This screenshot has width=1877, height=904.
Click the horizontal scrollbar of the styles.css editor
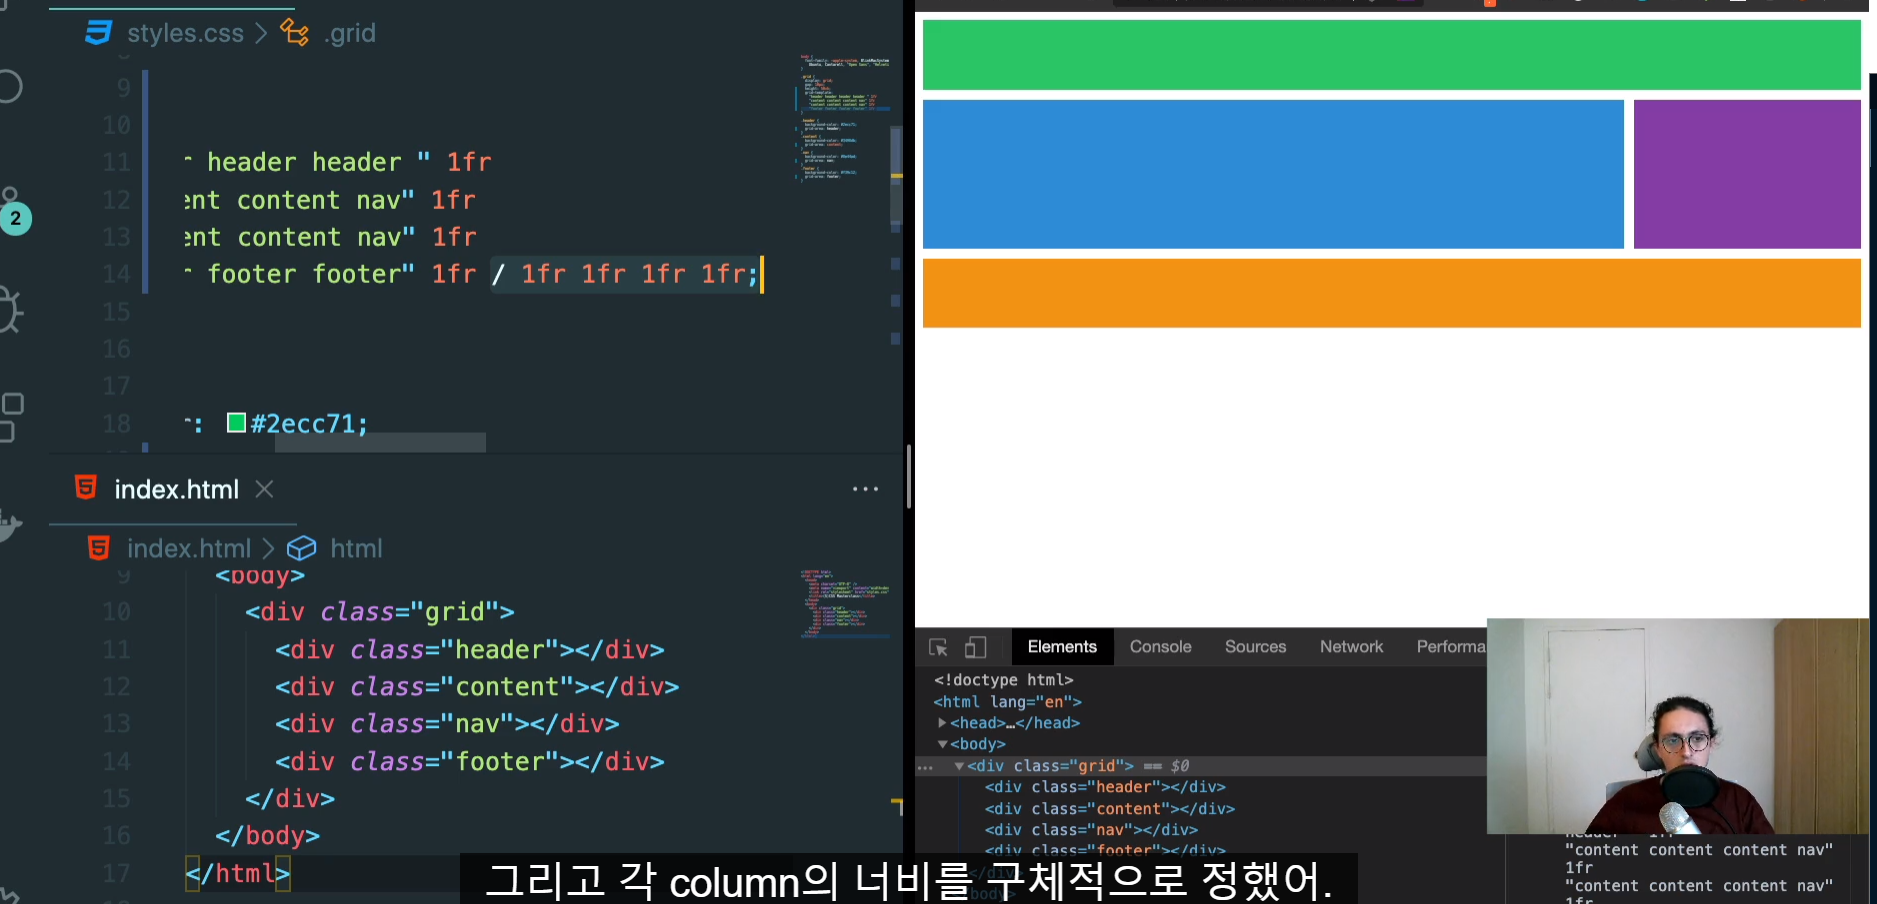(x=380, y=442)
